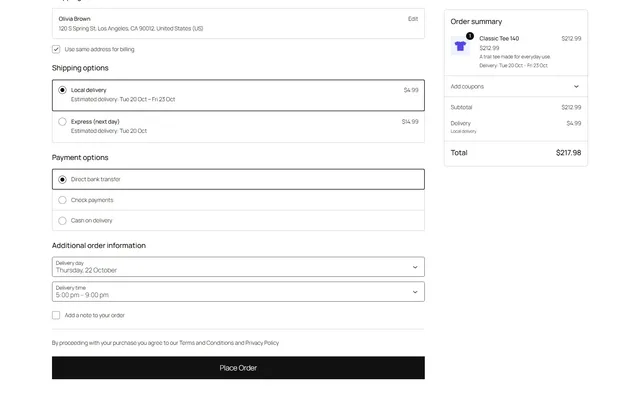
Task: Open the Terms and Conditions link
Action: (206, 343)
